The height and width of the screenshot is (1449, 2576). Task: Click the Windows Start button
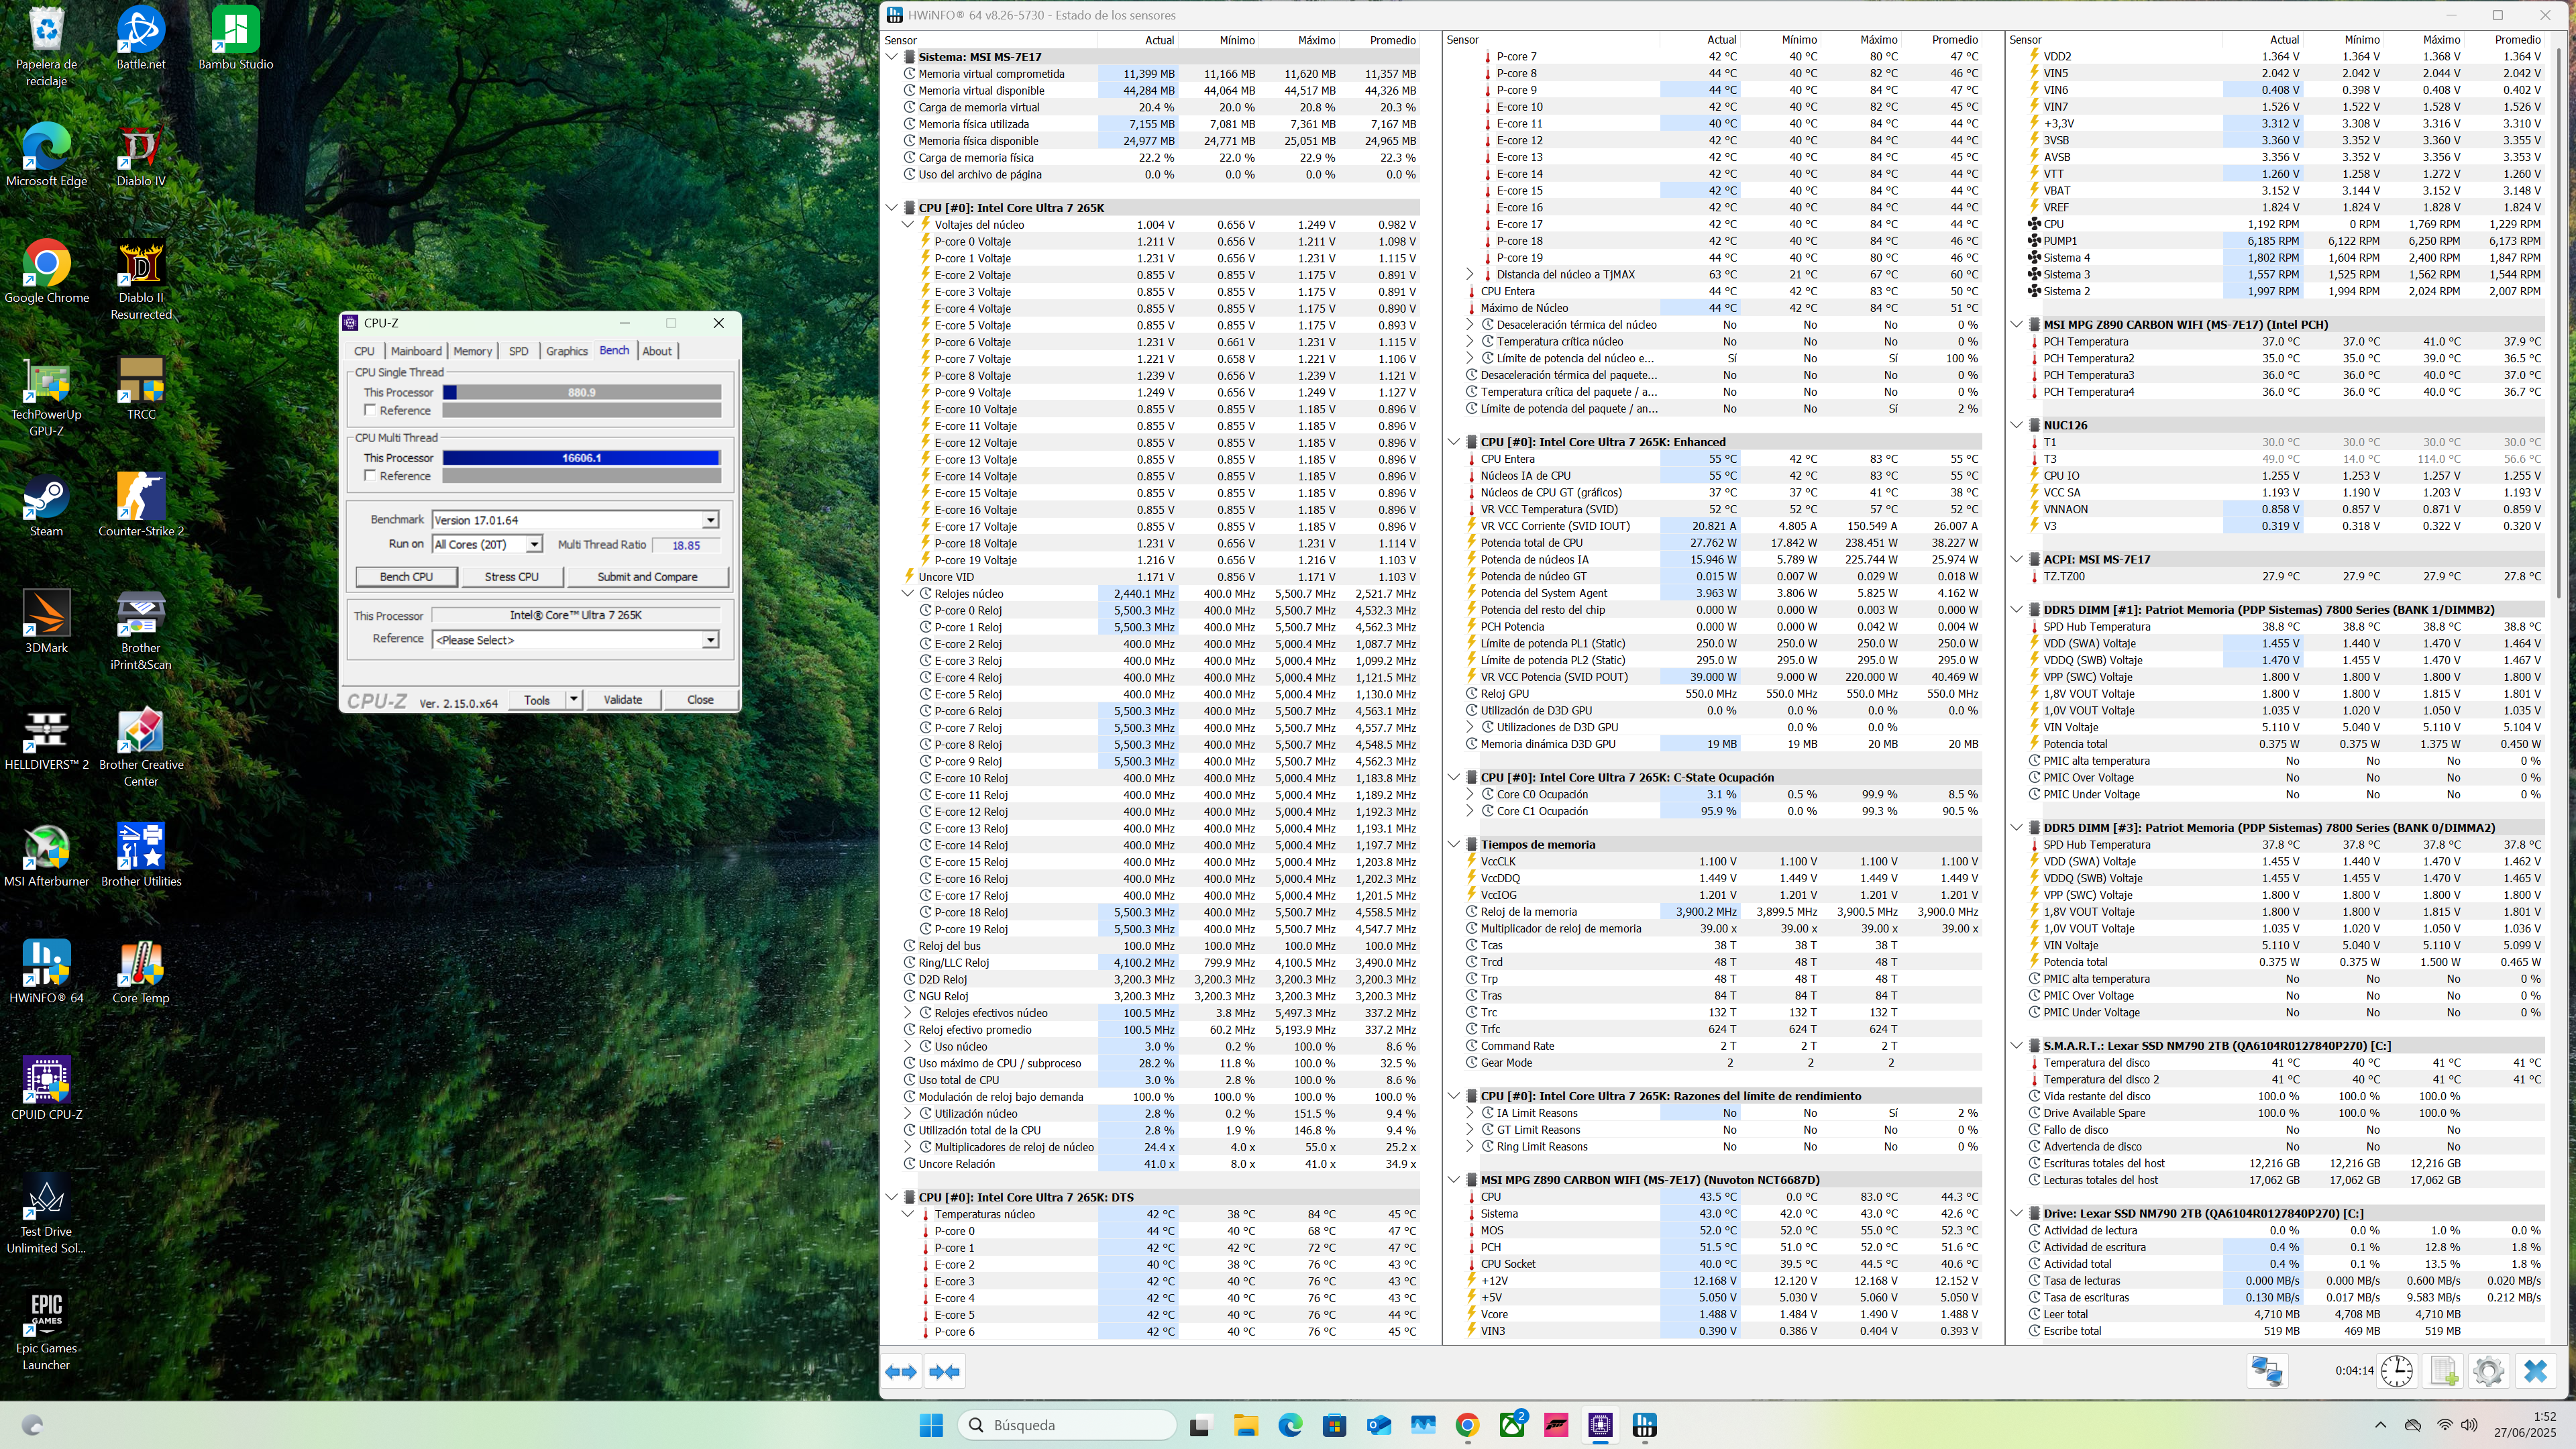[x=931, y=1425]
